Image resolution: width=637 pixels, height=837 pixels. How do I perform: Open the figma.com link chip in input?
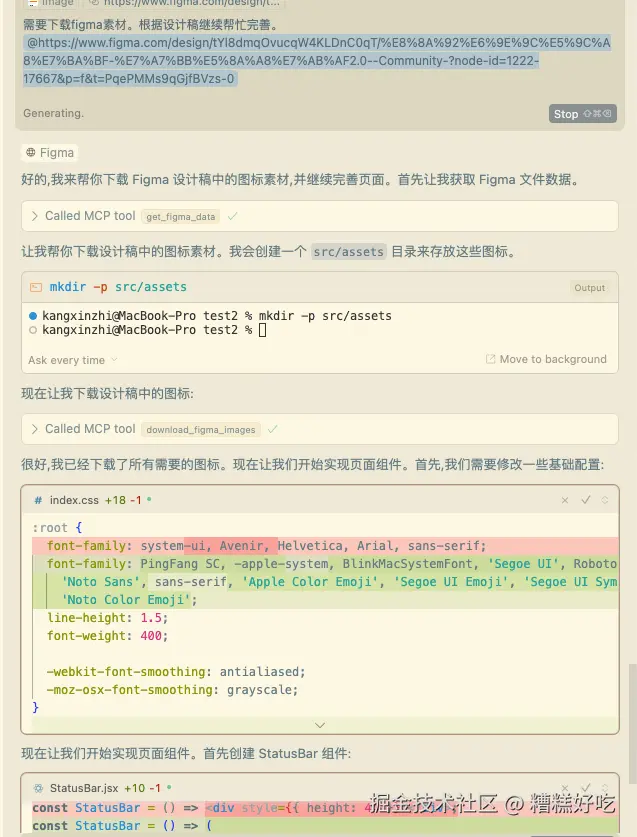184,3
